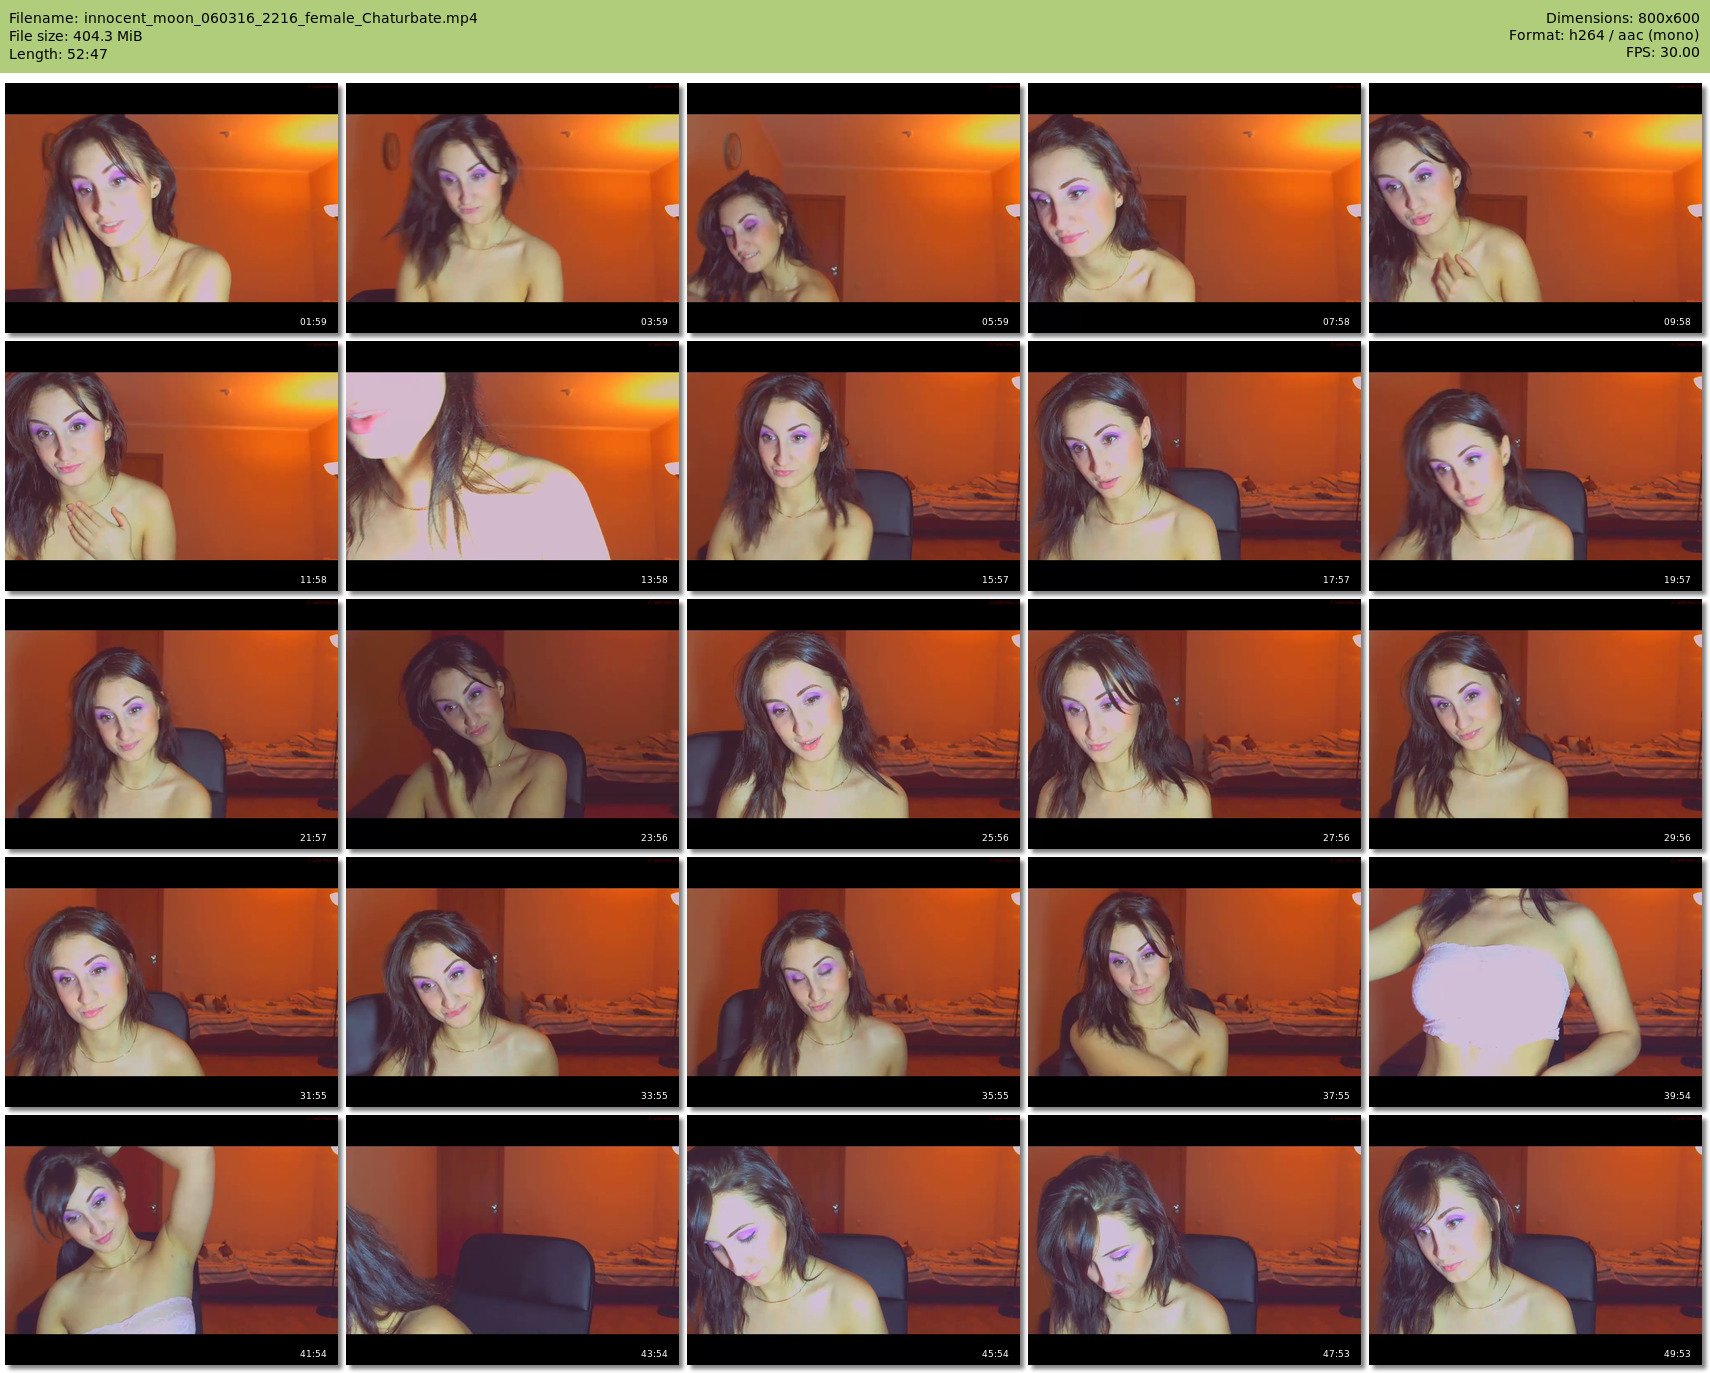
Task: Click the 'Format: h264 / aac (mono)' text
Action: tap(1604, 35)
